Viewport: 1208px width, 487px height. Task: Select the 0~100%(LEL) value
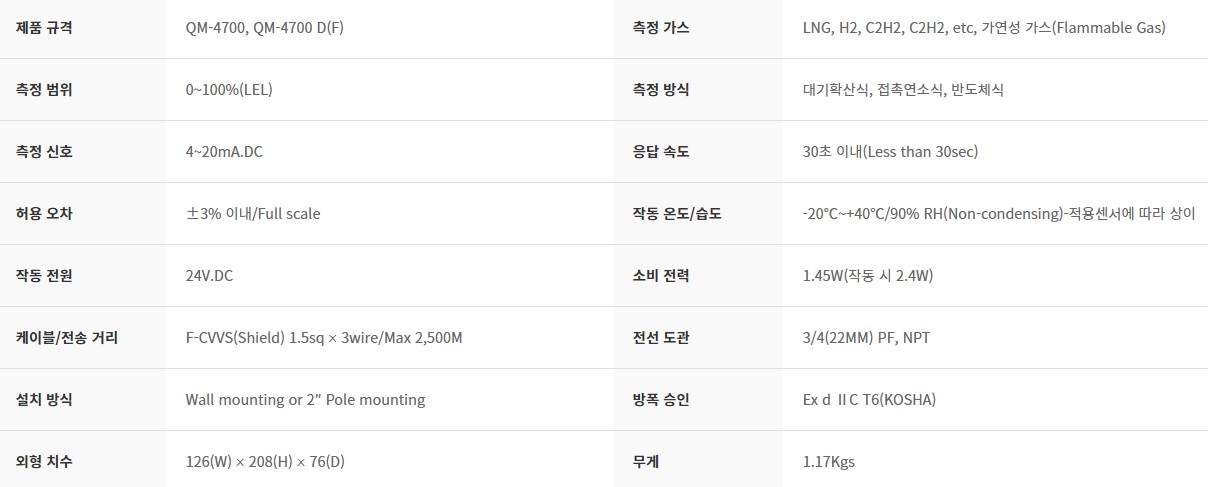[229, 90]
